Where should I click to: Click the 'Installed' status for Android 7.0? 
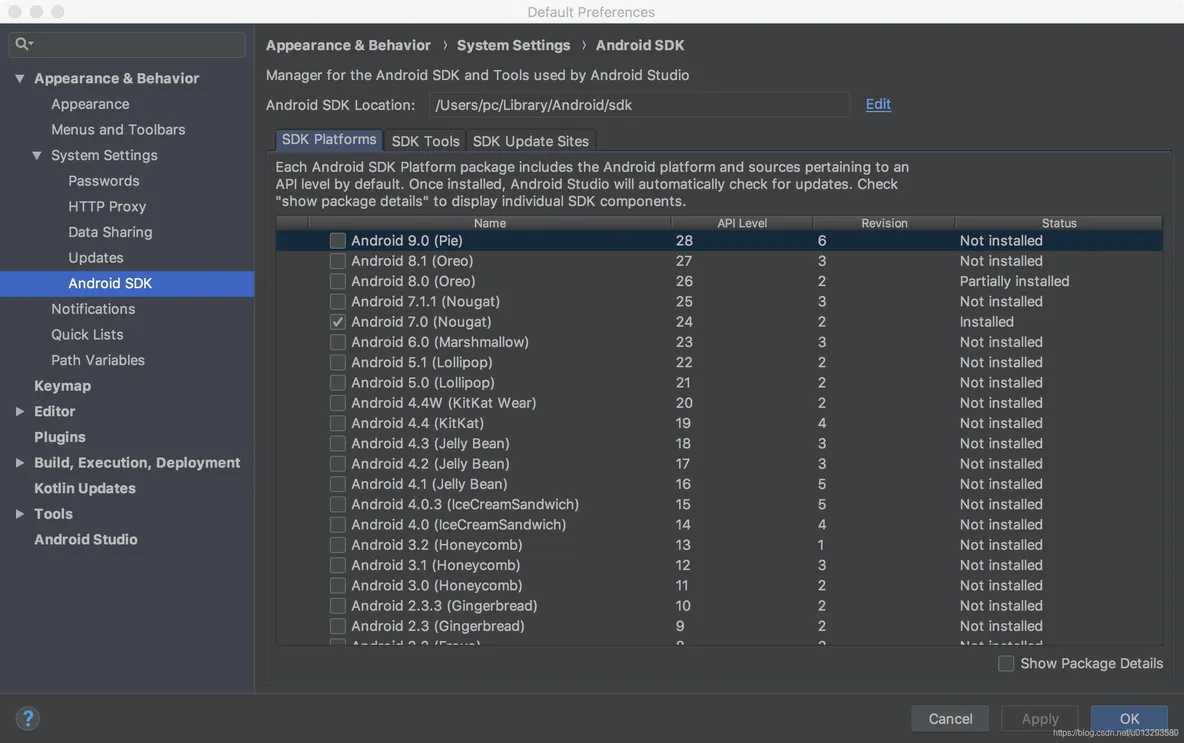tap(986, 322)
